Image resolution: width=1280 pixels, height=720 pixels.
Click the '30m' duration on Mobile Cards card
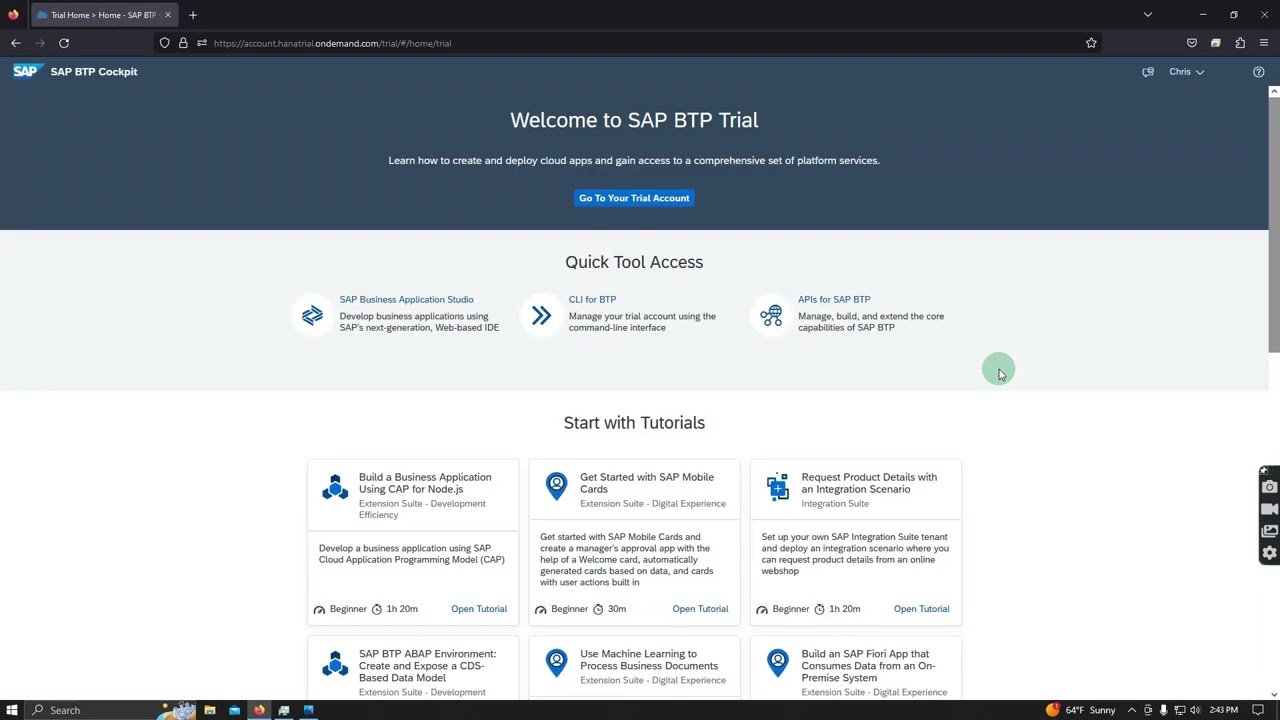617,609
